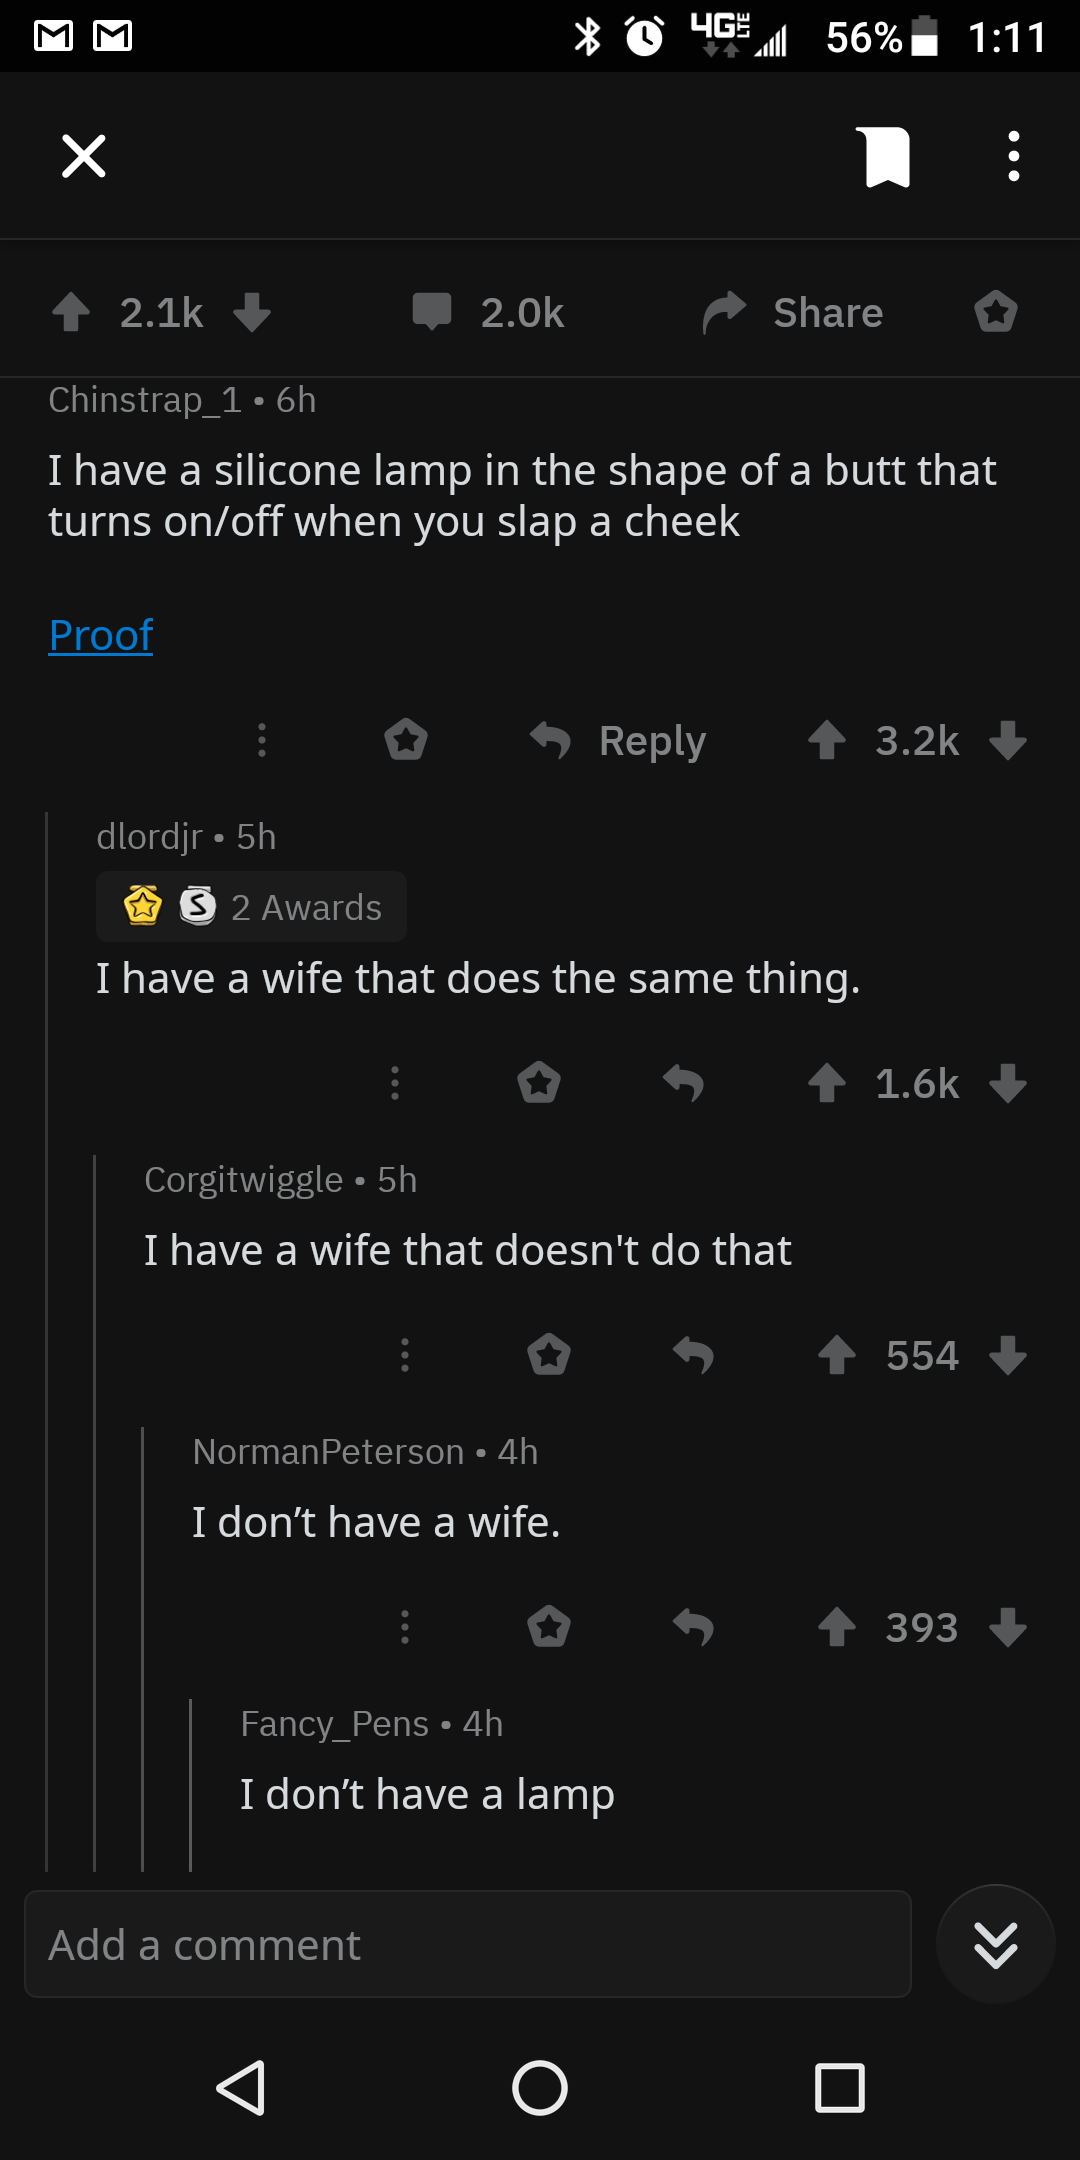Open options menu for Chinstrap_1's comment

tap(262, 741)
